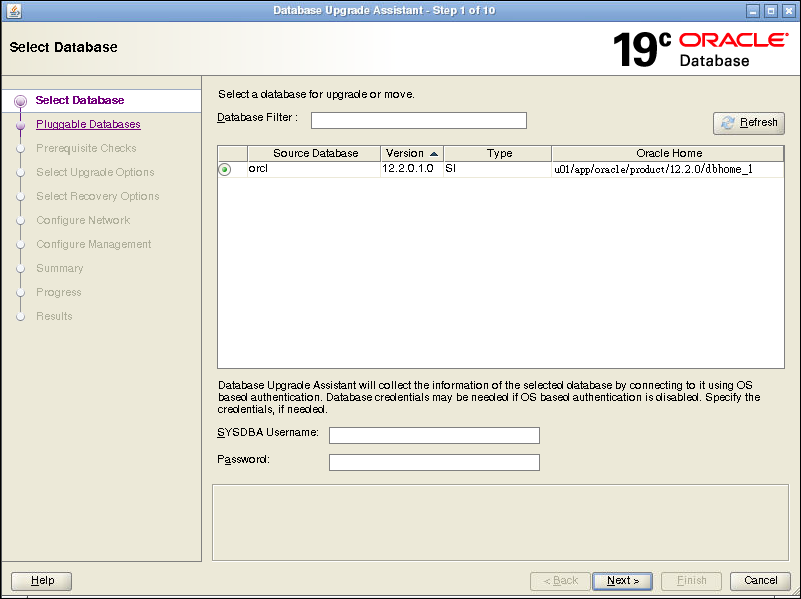Click the Source Database column header
Screen dimensions: 801x599
tap(315, 153)
